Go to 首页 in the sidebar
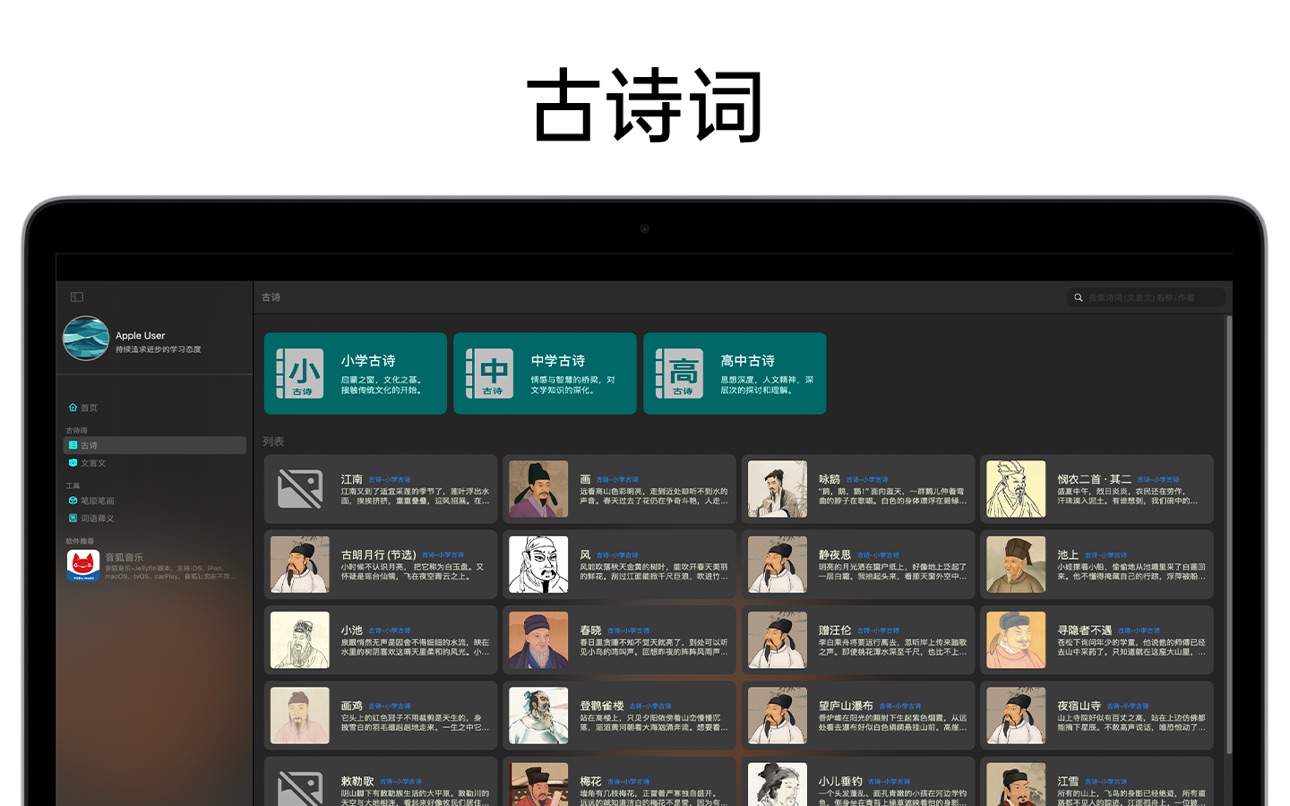 155,407
